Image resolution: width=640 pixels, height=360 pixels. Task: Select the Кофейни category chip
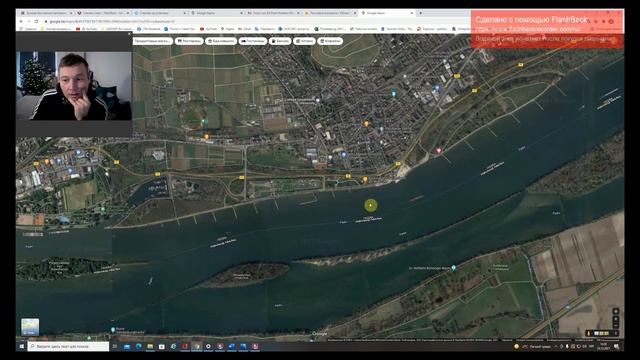[330, 41]
